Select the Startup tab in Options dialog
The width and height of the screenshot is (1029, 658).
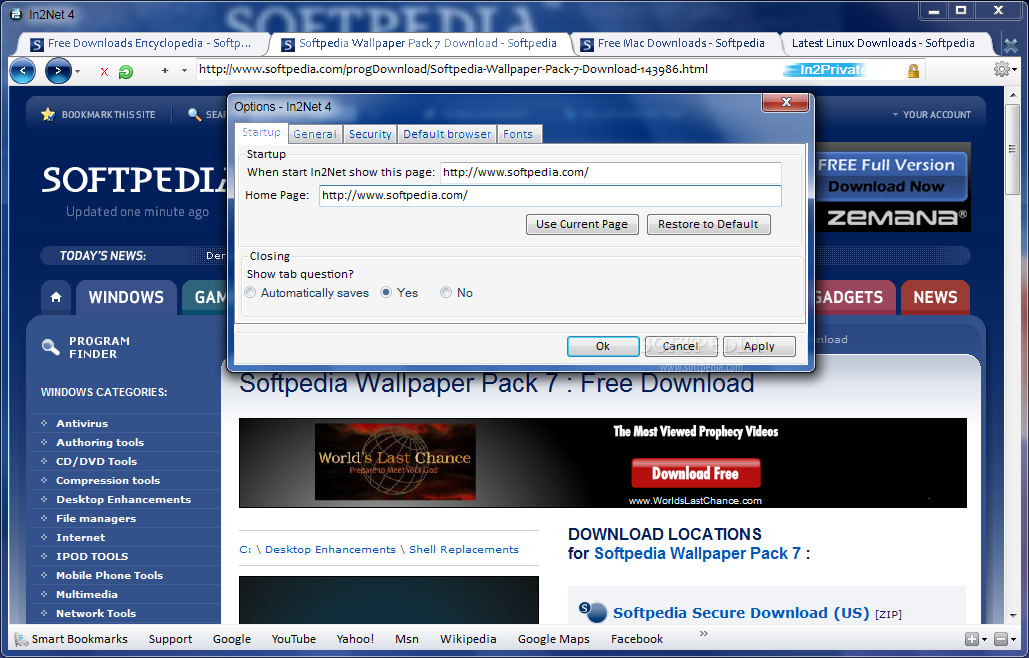pos(261,133)
